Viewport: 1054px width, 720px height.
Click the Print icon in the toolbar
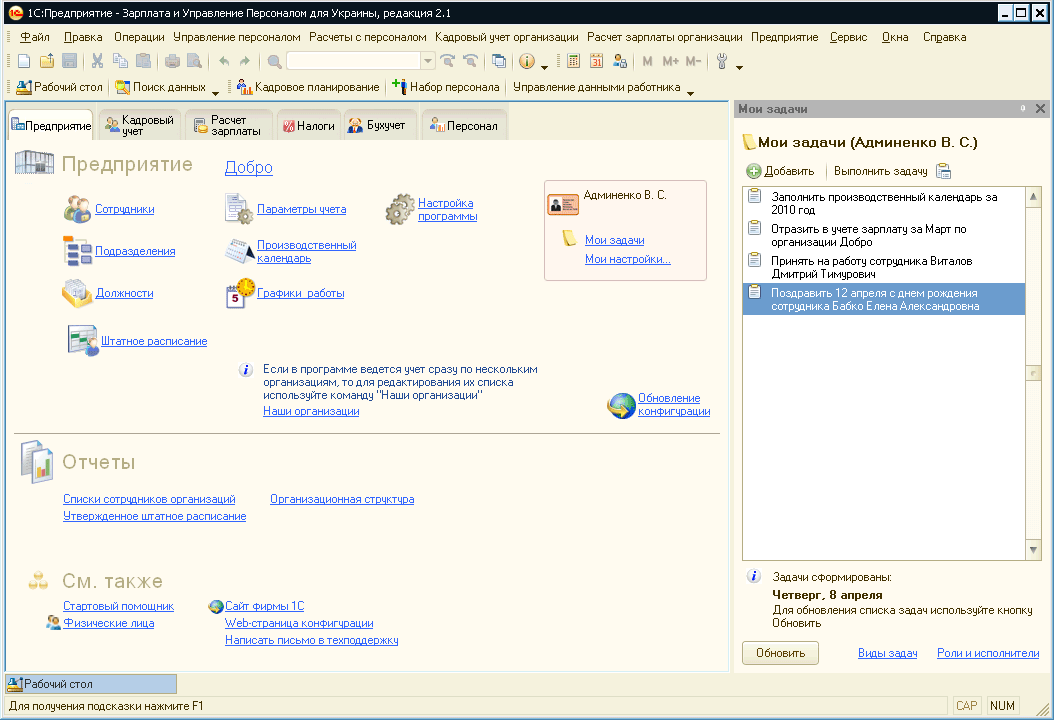pyautogui.click(x=172, y=62)
